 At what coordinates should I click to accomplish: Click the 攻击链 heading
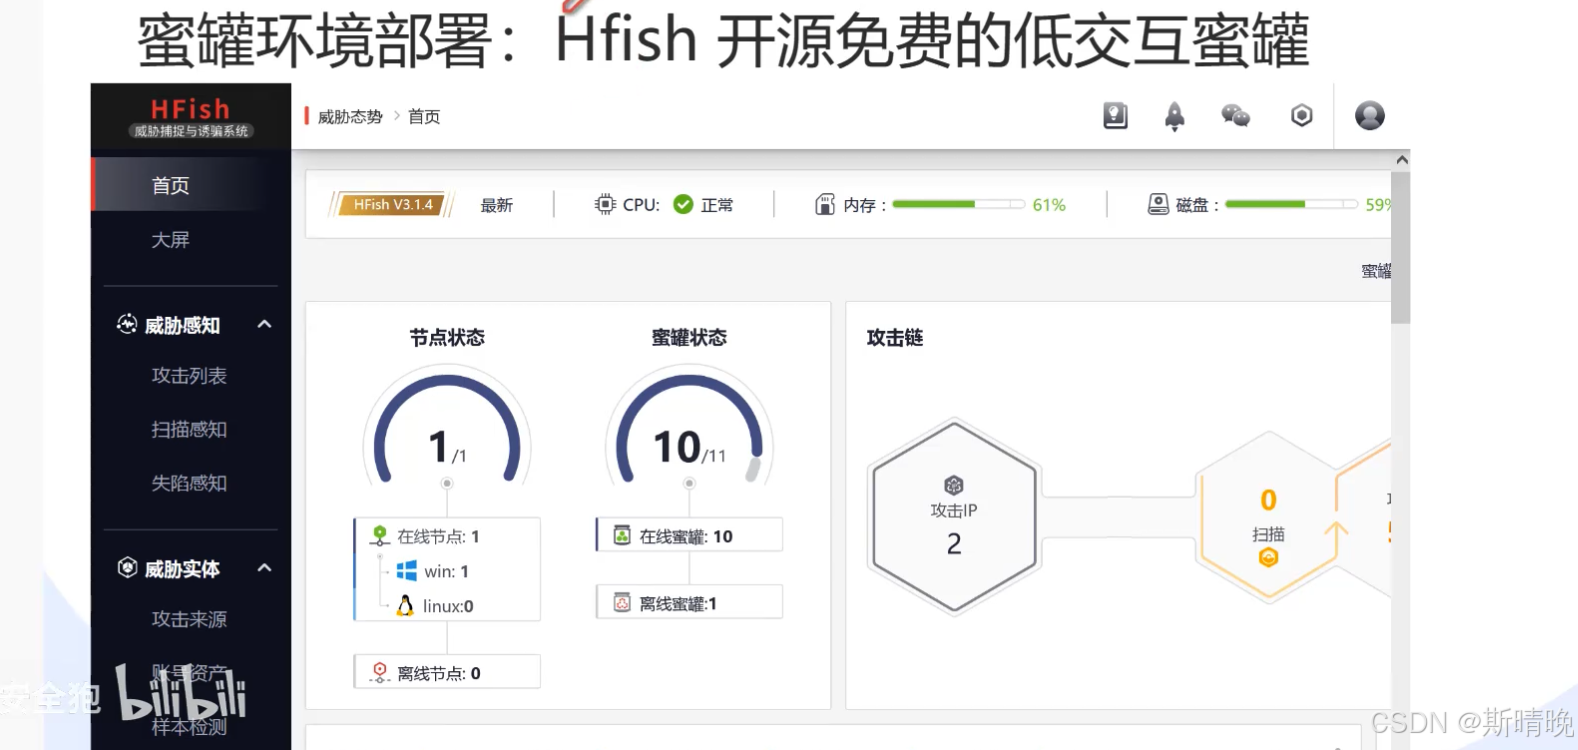tap(895, 338)
